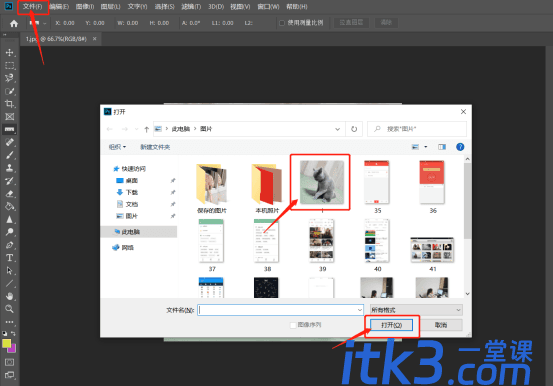The image size is (553, 386).
Task: Select the Frame tool
Action: [x=10, y=117]
